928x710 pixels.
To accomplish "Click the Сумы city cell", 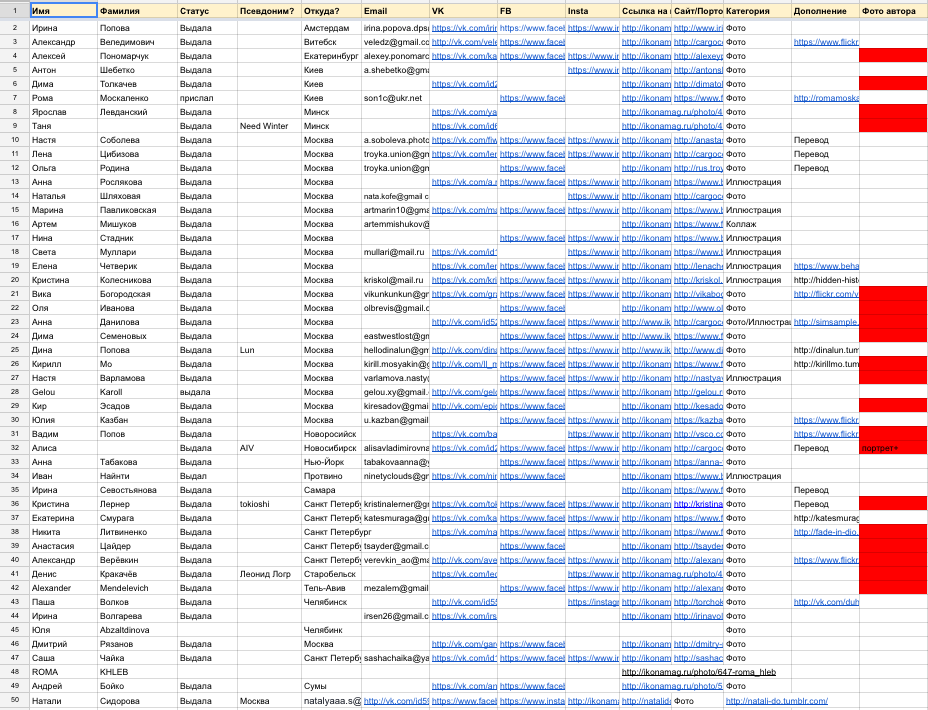I will point(331,686).
